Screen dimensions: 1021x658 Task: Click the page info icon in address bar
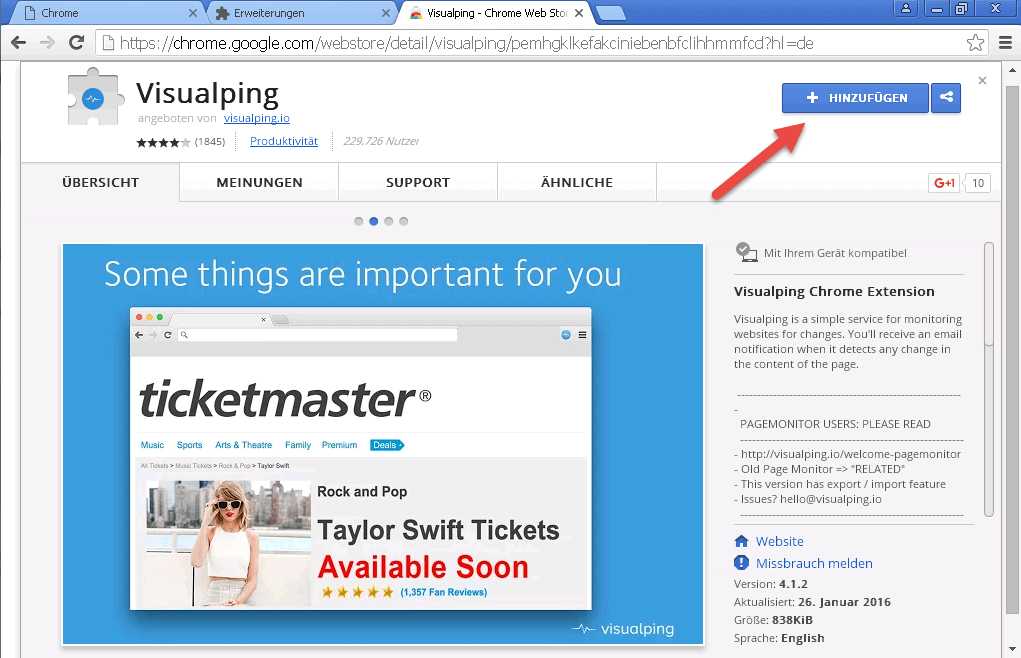(x=108, y=43)
